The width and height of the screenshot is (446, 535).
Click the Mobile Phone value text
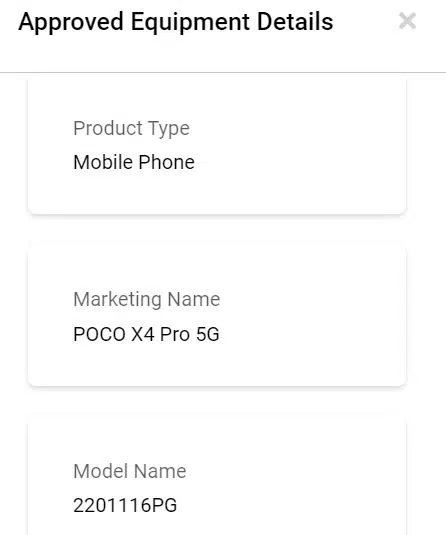coord(134,162)
